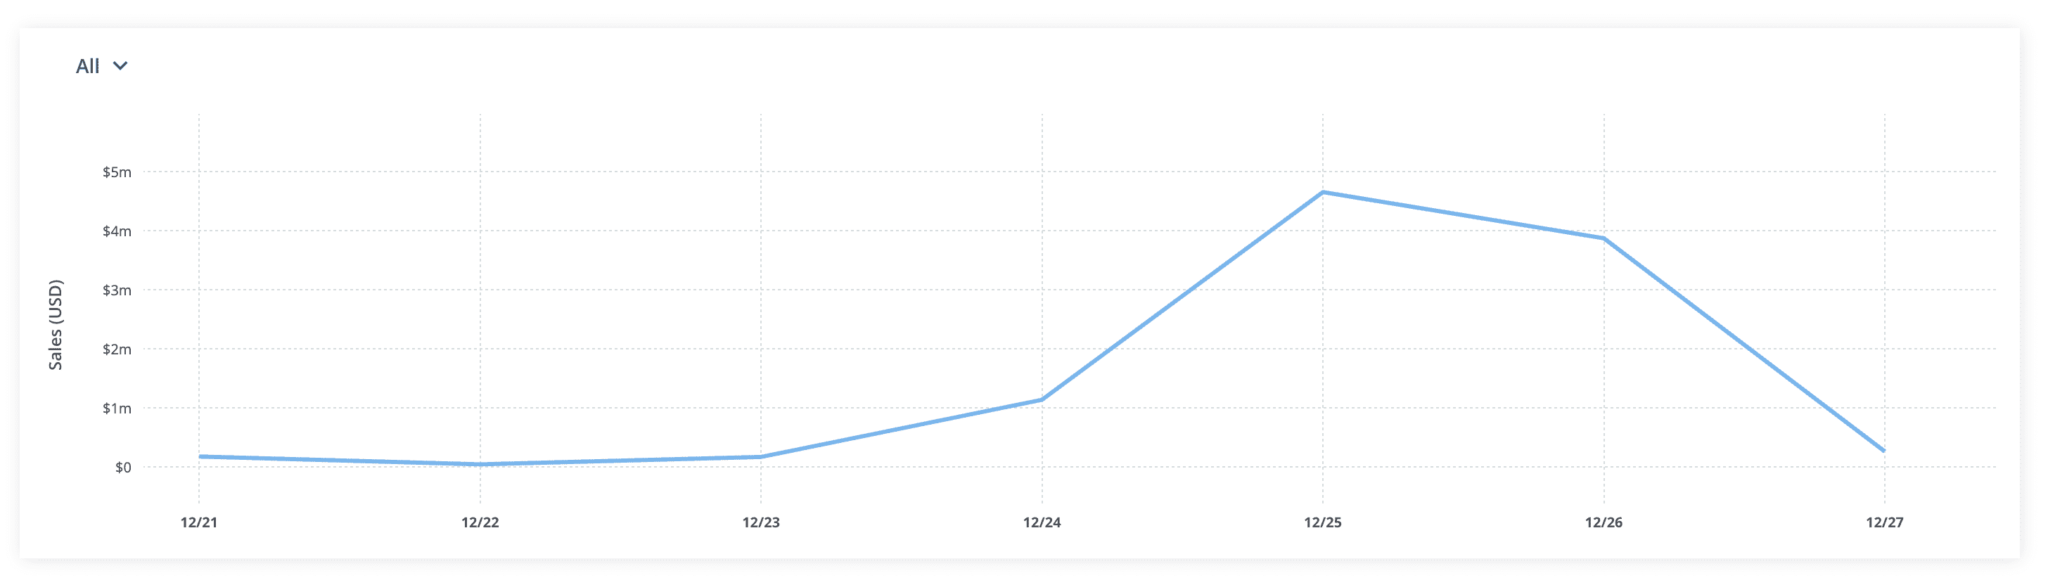The height and width of the screenshot is (585, 2048).
Task: Select the $0 y-axis label
Action: 122,467
